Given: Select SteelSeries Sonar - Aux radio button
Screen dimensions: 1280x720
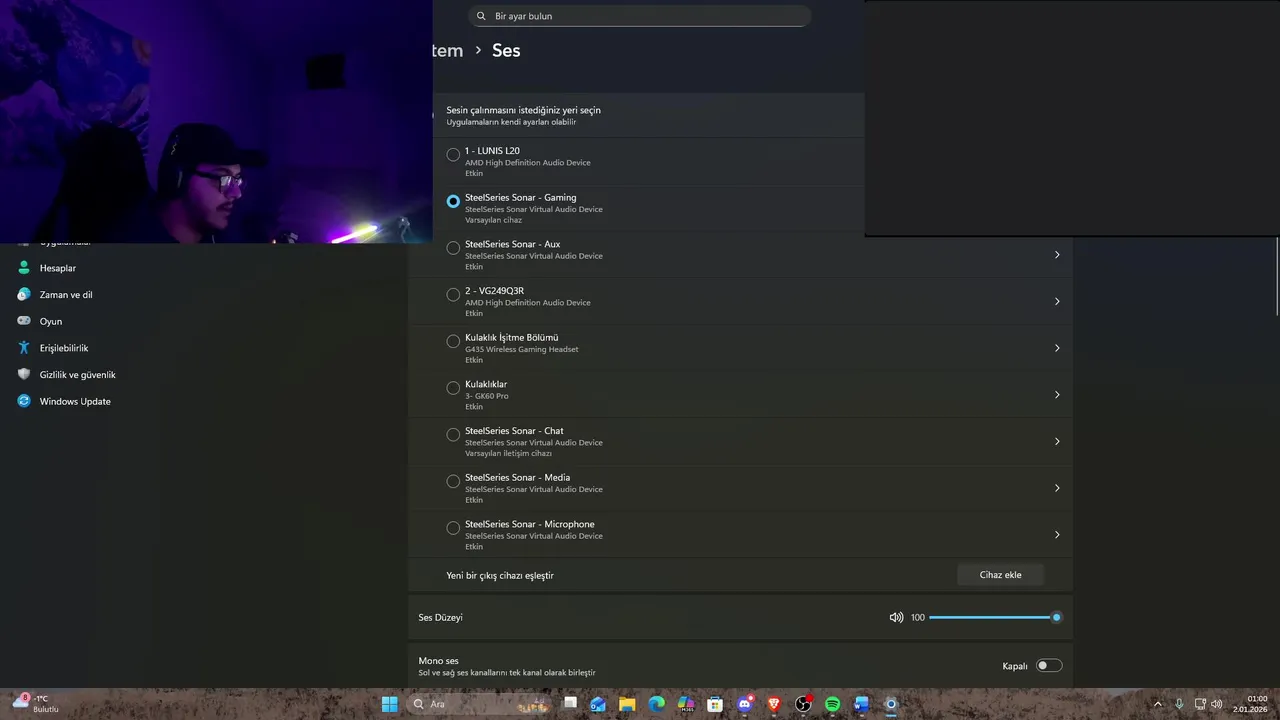Looking at the screenshot, I should click(453, 248).
